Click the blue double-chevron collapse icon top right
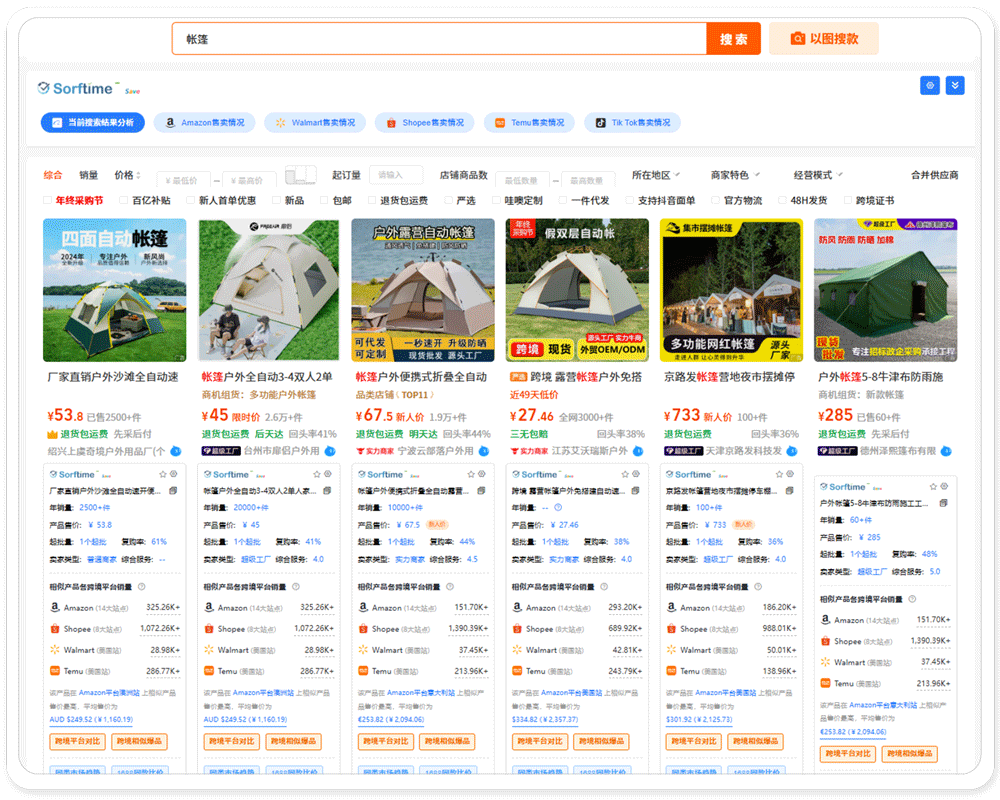Viewport: 1000px width, 800px height. 955,86
